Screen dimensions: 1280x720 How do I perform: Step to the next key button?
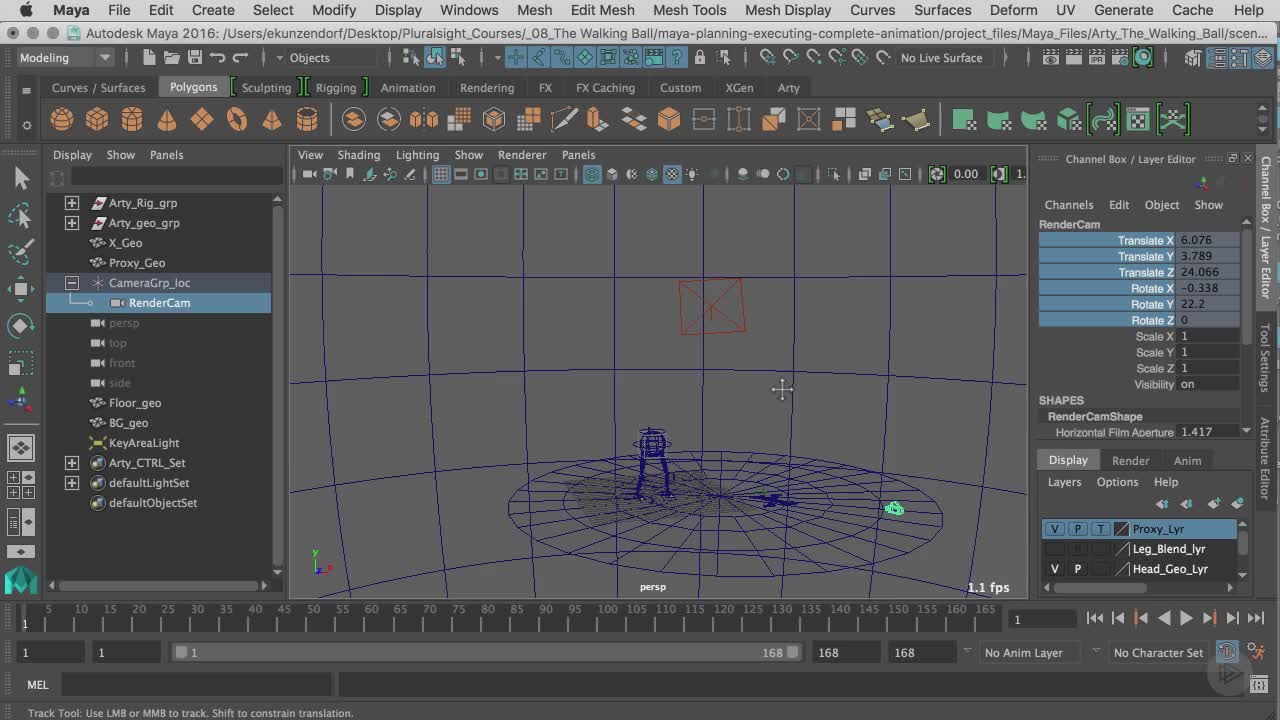pyautogui.click(x=1209, y=618)
